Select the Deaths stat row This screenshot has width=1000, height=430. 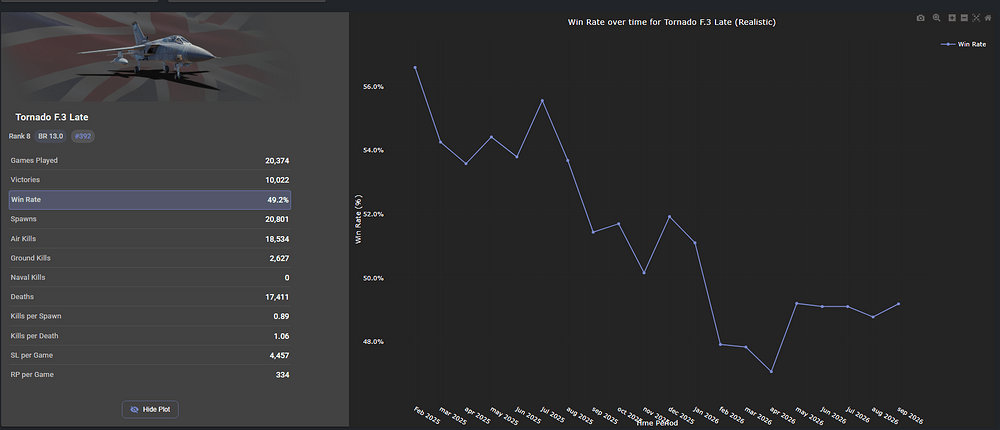tap(150, 297)
